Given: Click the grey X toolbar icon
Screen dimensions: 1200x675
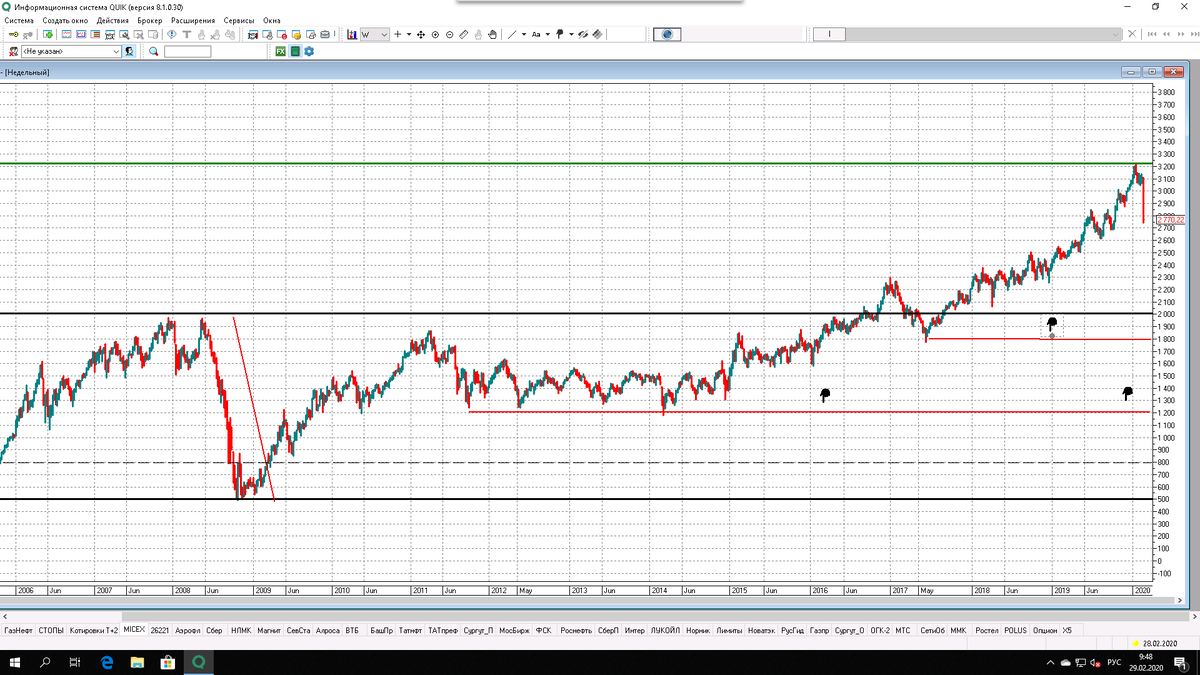Looking at the screenshot, I should (x=1132, y=34).
